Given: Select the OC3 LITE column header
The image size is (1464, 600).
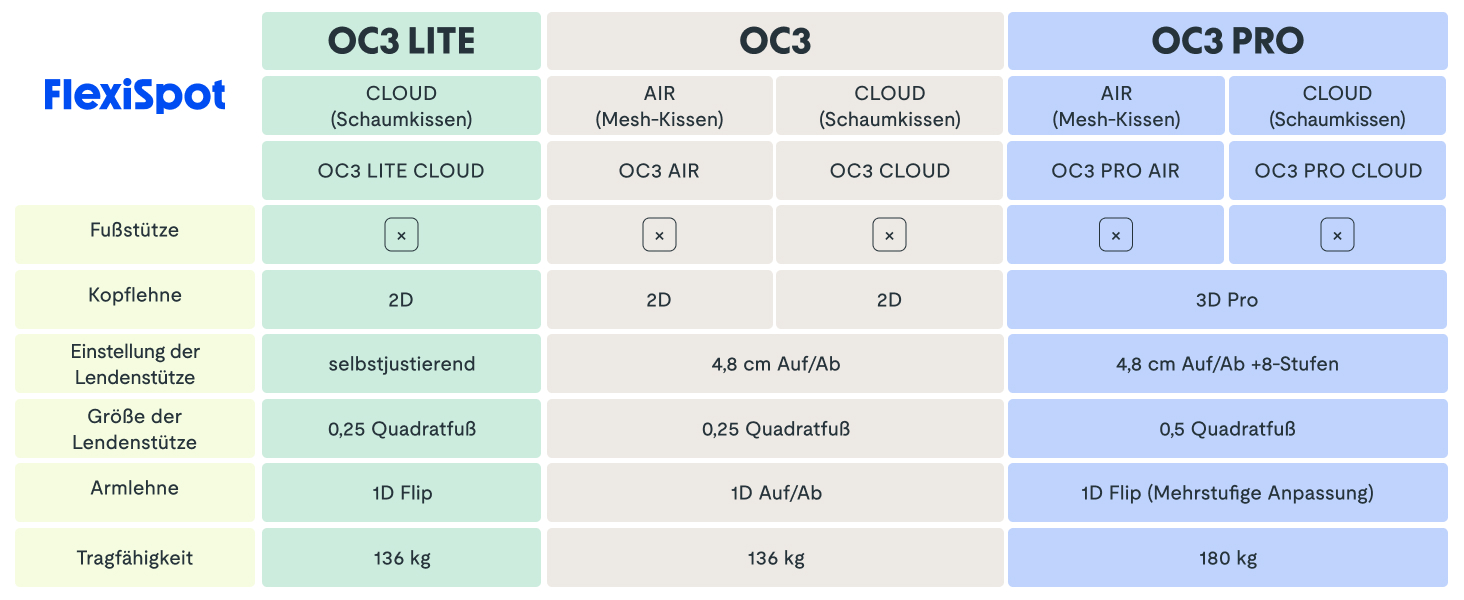Looking at the screenshot, I should click(401, 41).
